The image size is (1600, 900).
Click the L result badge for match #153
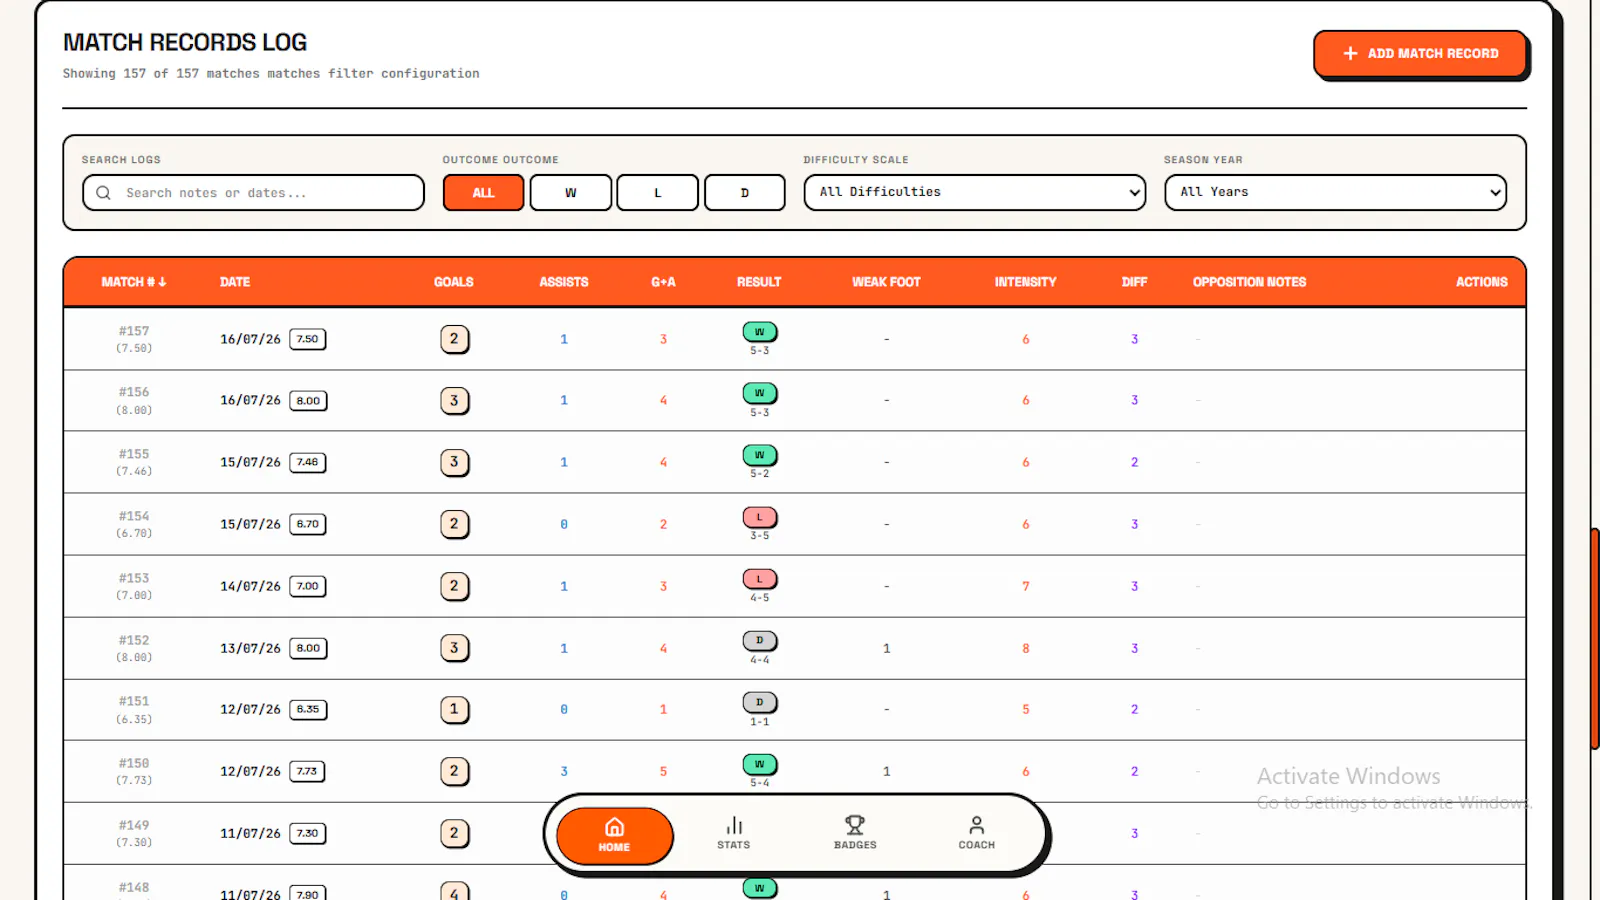(x=760, y=579)
